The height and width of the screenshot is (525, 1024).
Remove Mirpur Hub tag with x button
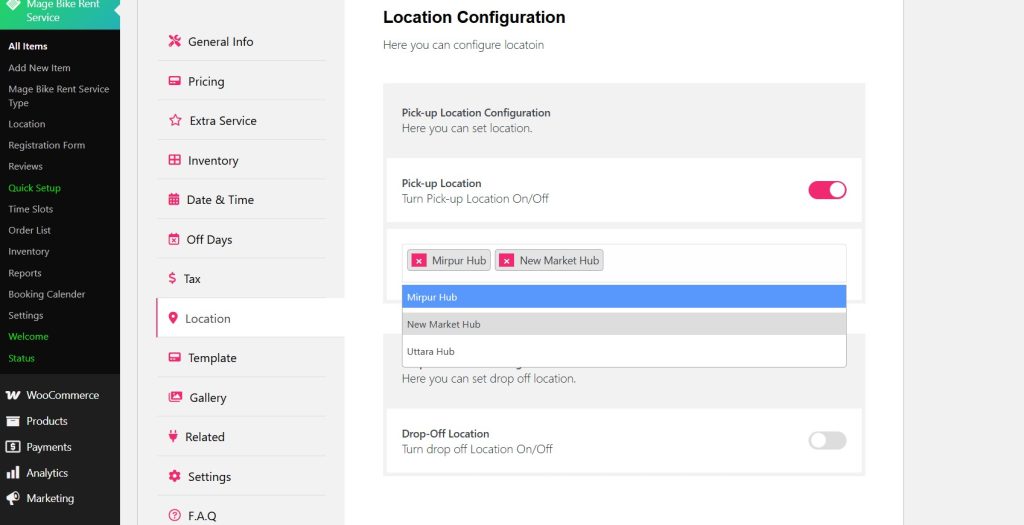click(x=419, y=261)
